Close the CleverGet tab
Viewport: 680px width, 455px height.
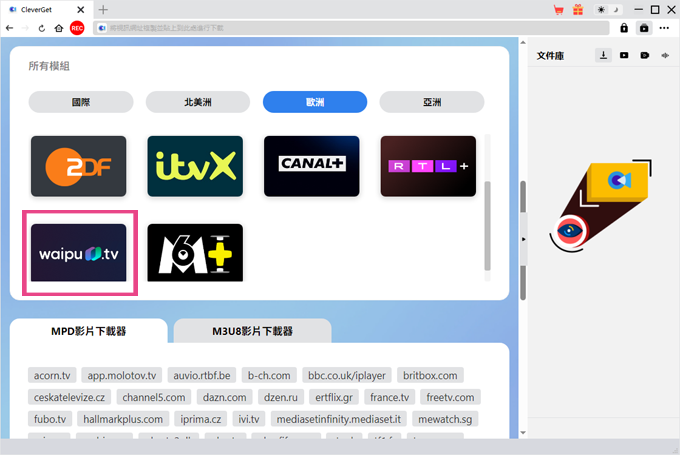[x=81, y=10]
